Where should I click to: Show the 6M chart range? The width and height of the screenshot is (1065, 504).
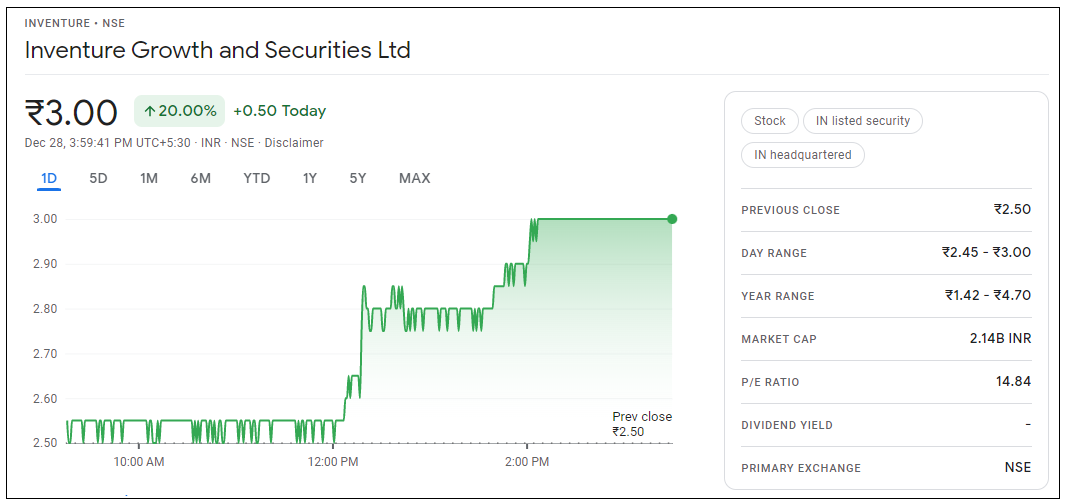pos(200,179)
